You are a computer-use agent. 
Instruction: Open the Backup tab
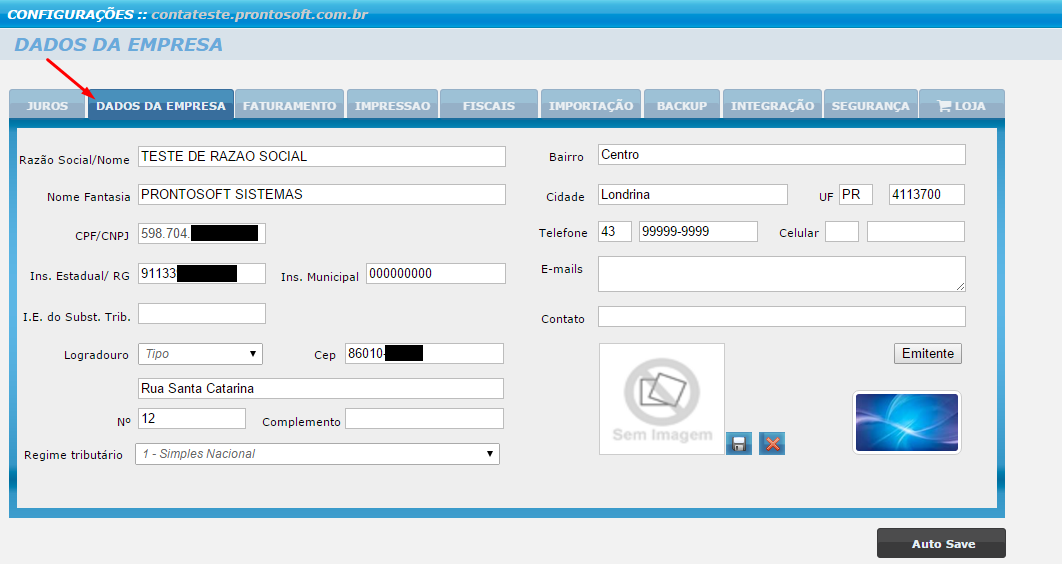(681, 106)
